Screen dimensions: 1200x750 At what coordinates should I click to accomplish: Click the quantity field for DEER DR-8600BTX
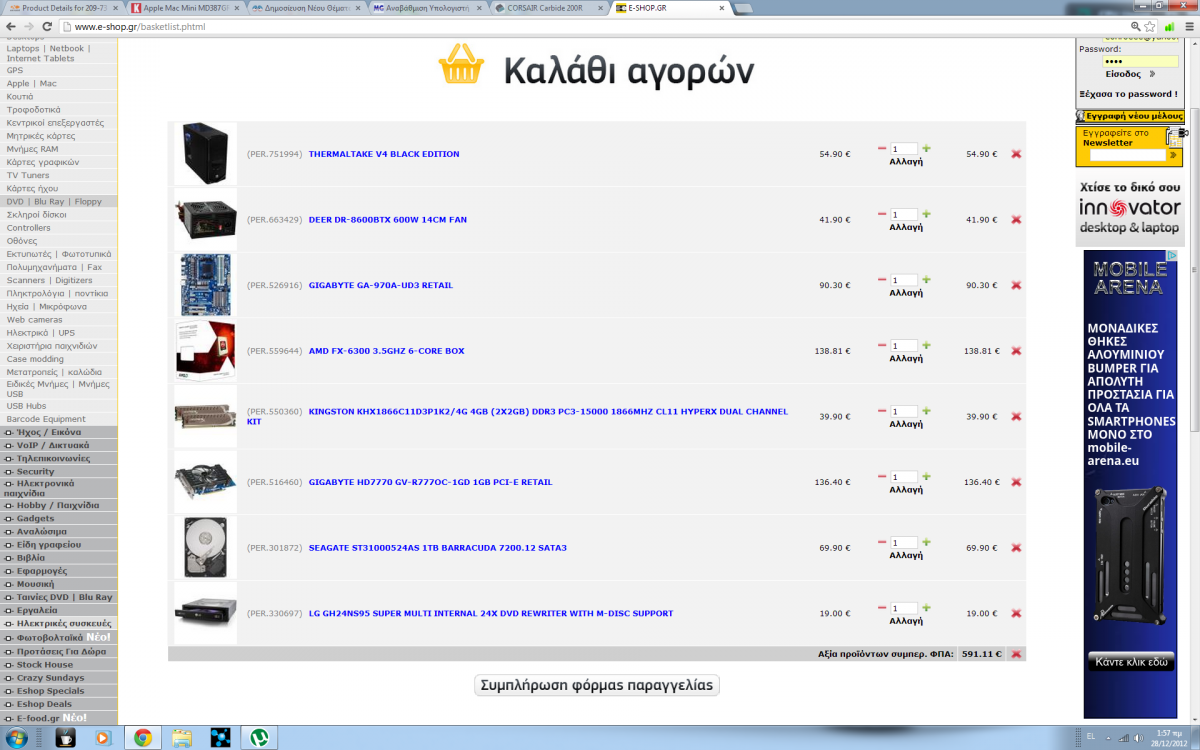904,215
